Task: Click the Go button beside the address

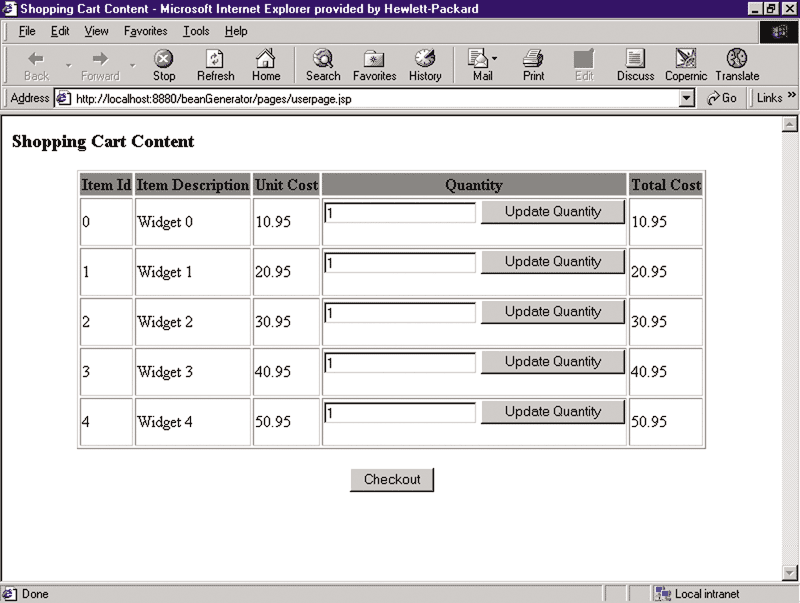Action: pyautogui.click(x=722, y=98)
